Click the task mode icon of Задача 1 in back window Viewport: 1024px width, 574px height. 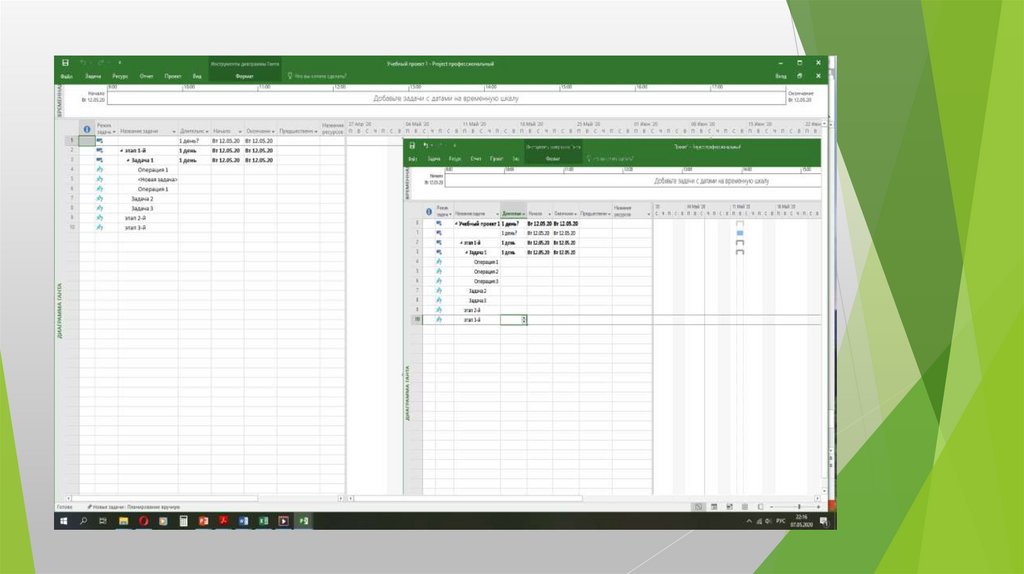(x=100, y=160)
